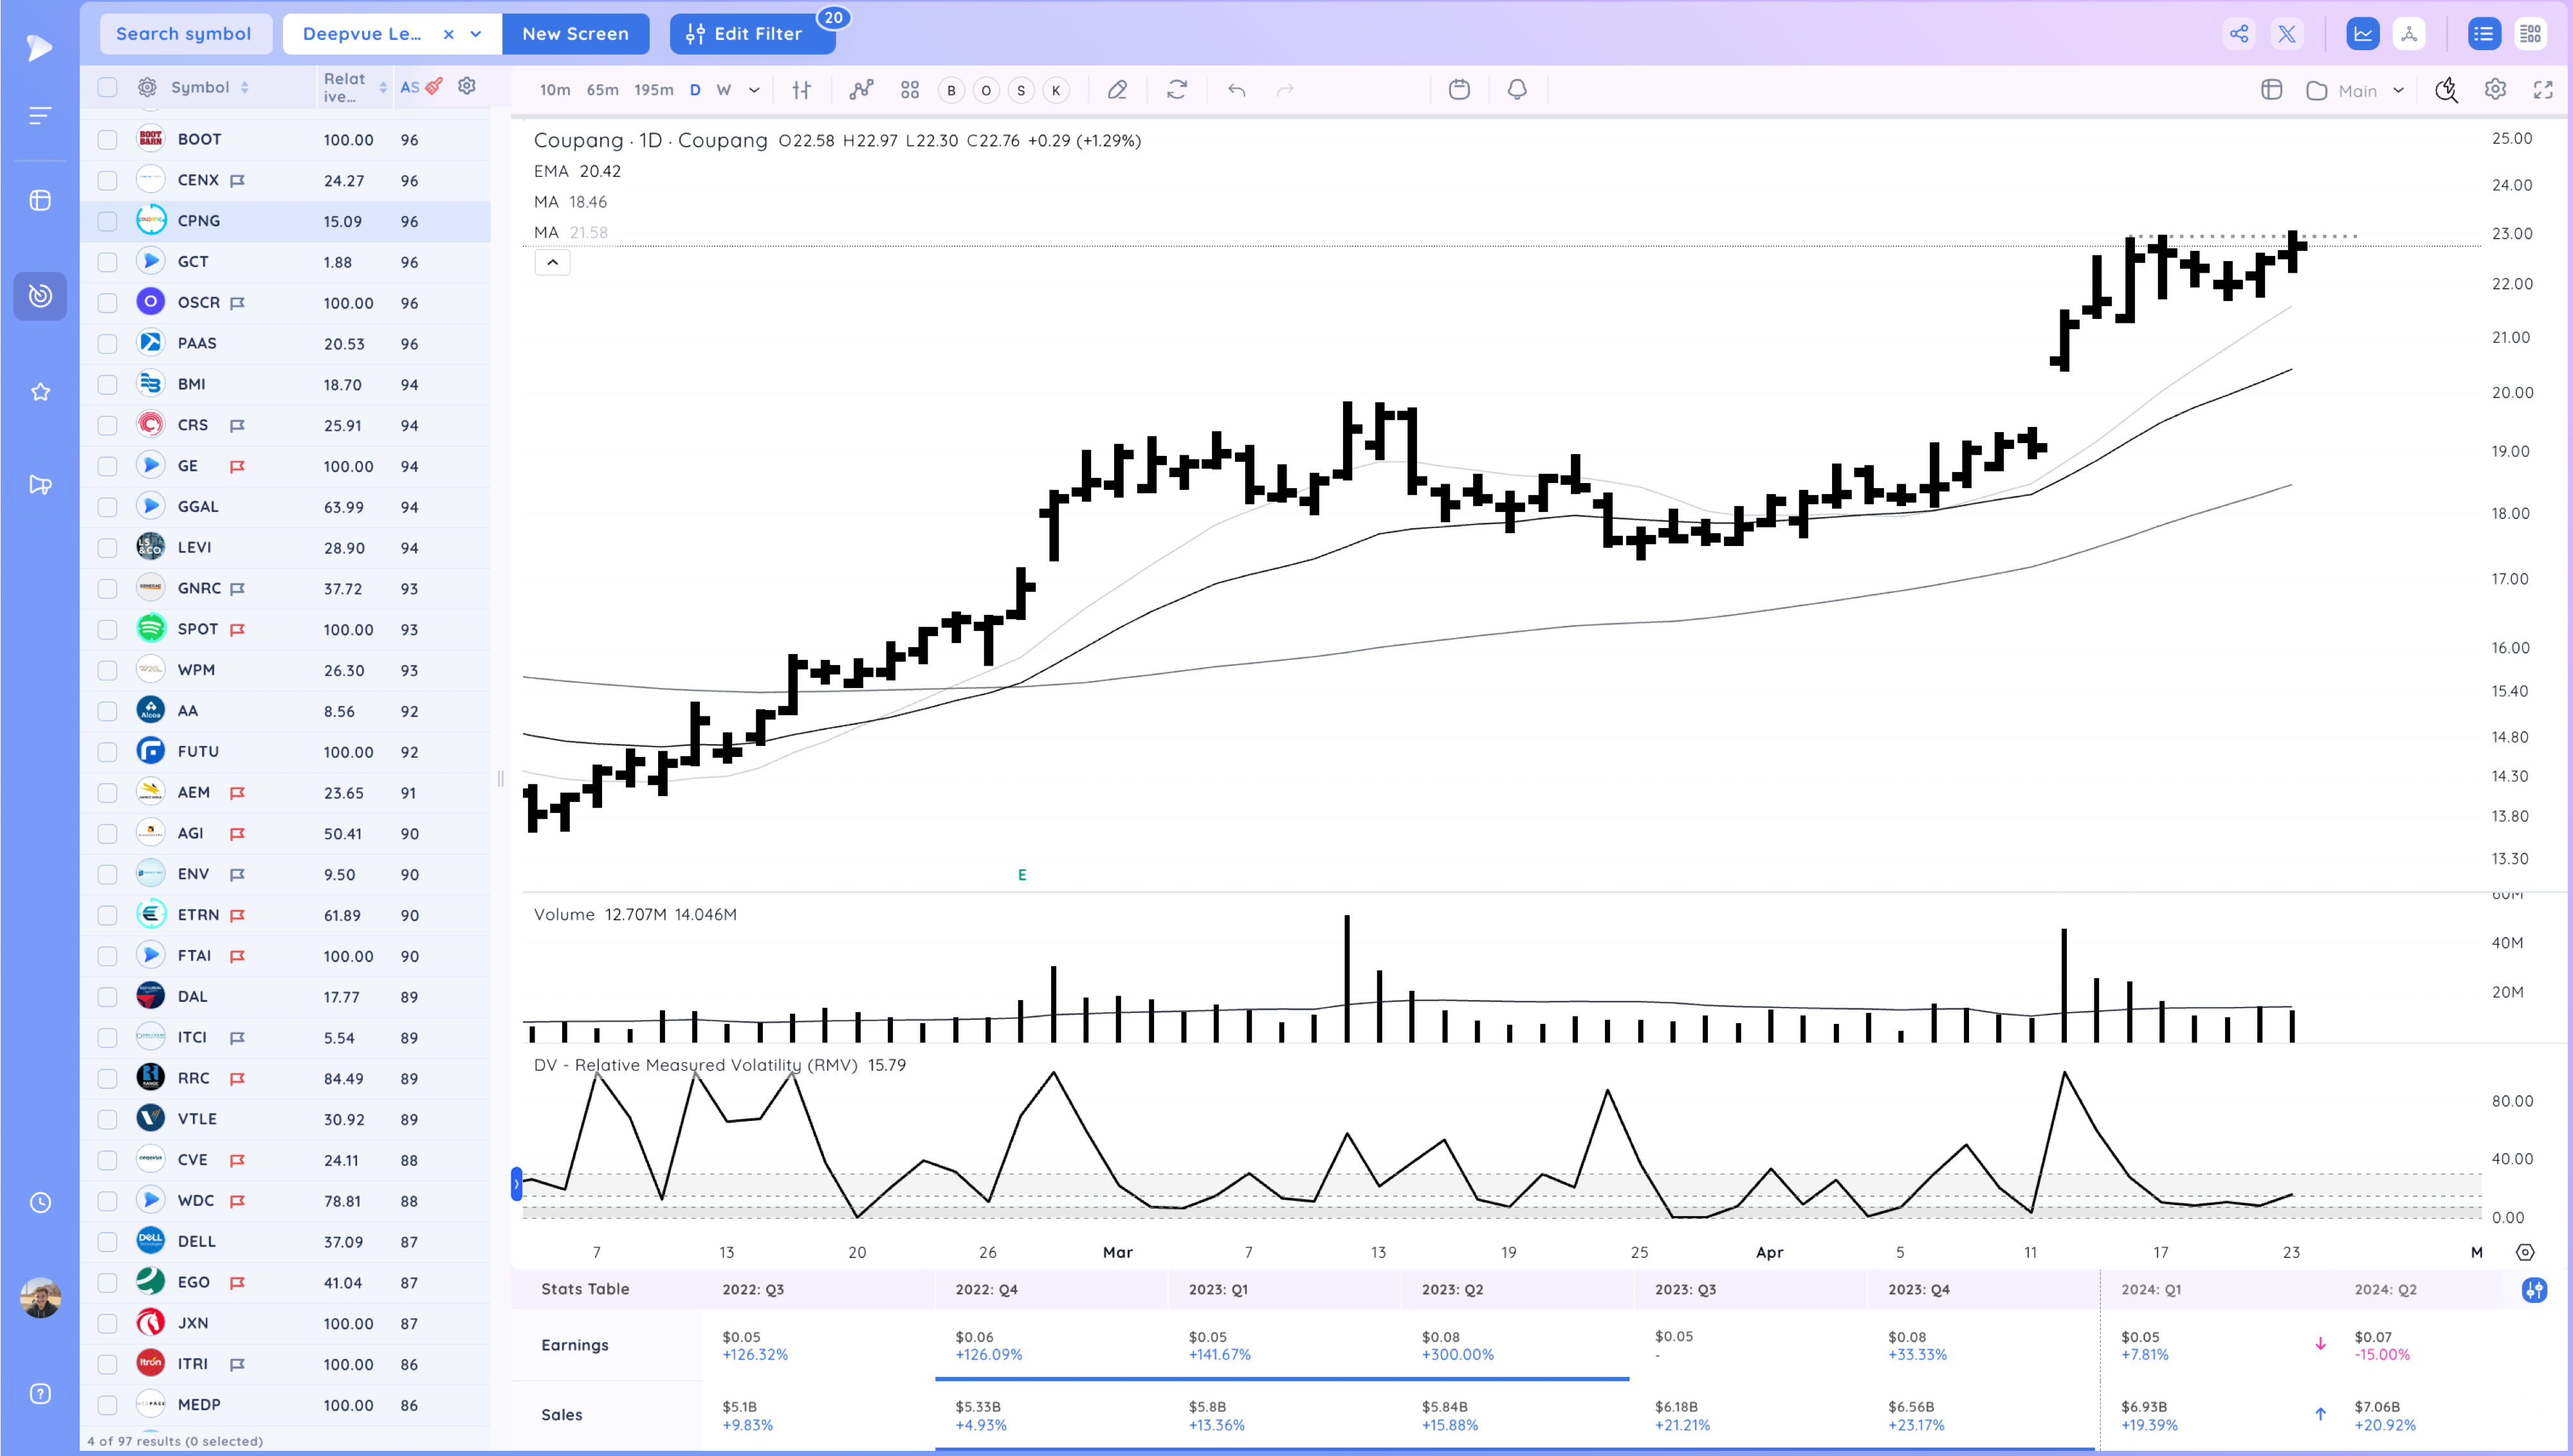Open the user profile avatar
Image resolution: width=2573 pixels, height=1456 pixels.
pos(40,1297)
